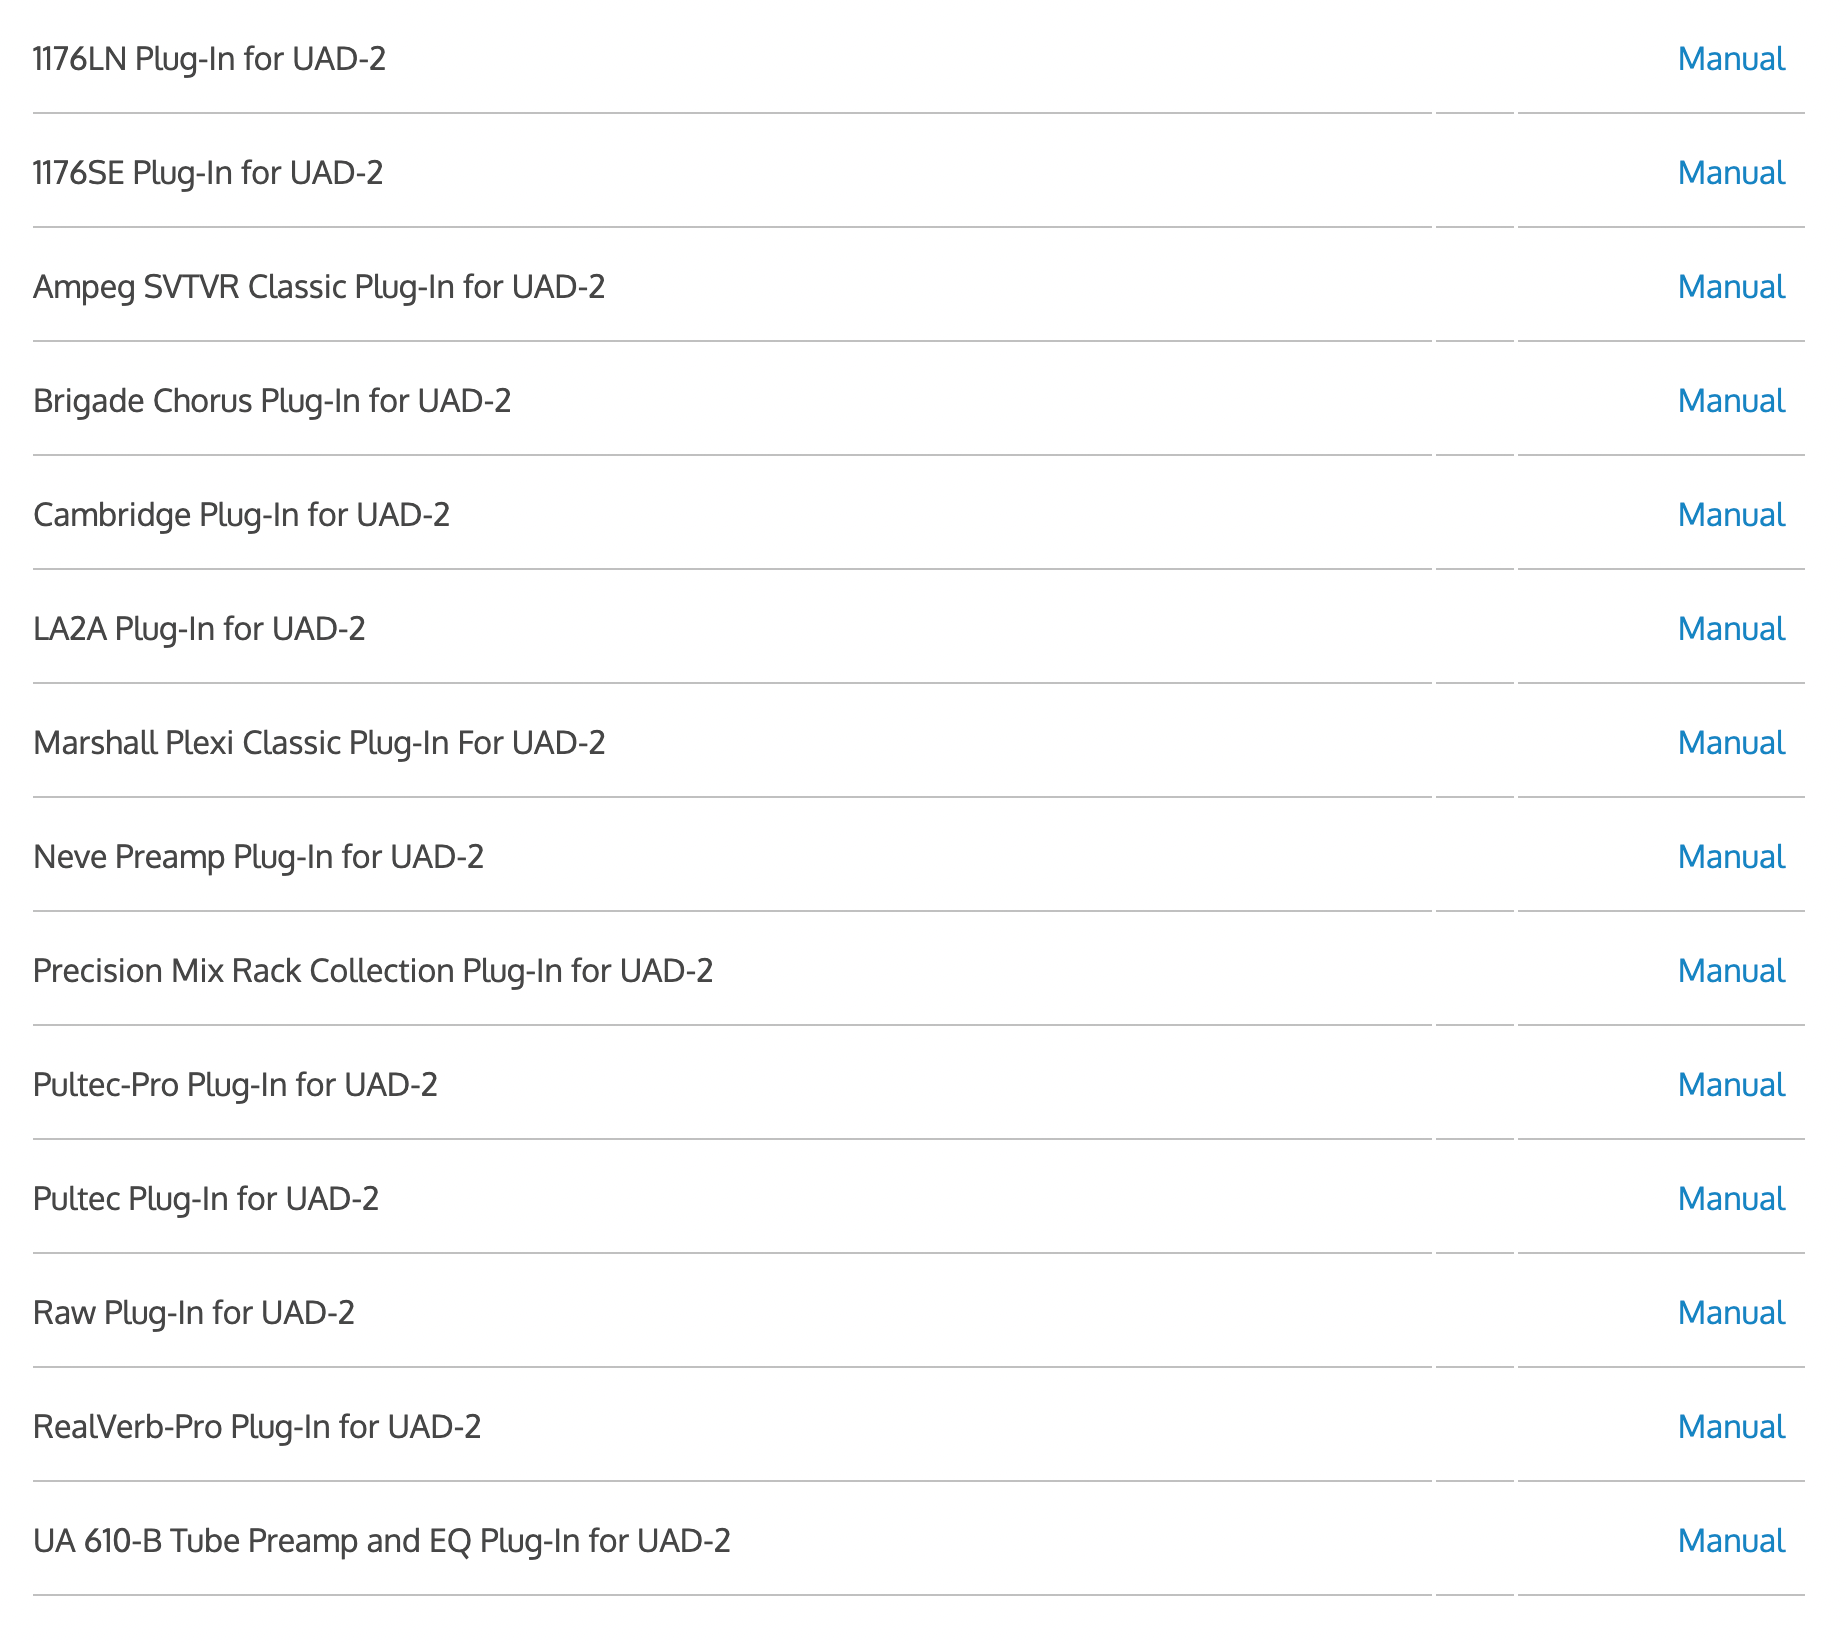The image size is (1846, 1644).
Task: Open the LA2A Plug-In Manual
Action: [1730, 629]
